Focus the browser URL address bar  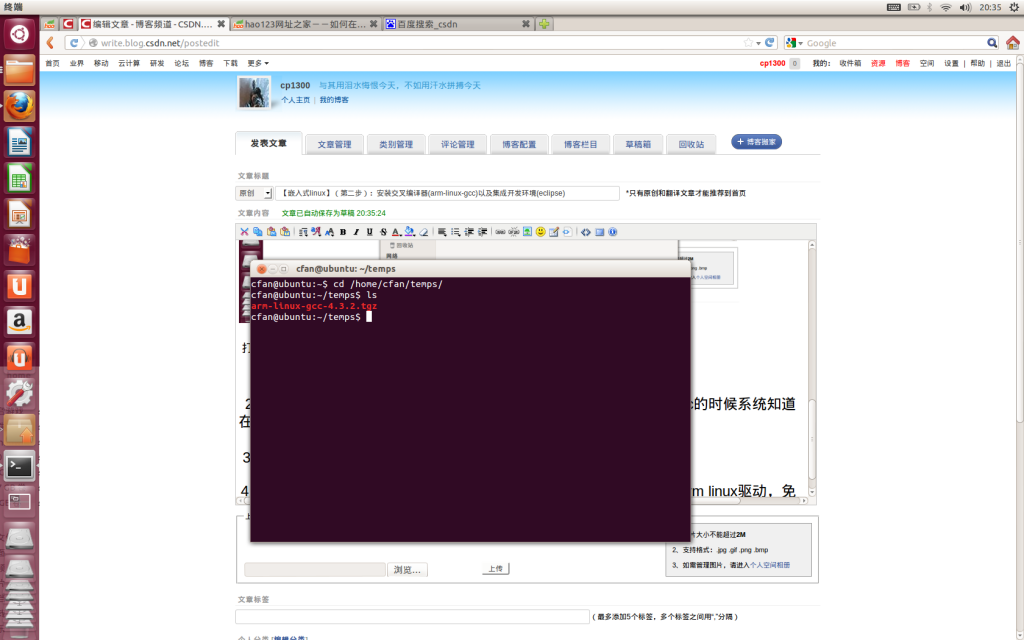click(418, 43)
